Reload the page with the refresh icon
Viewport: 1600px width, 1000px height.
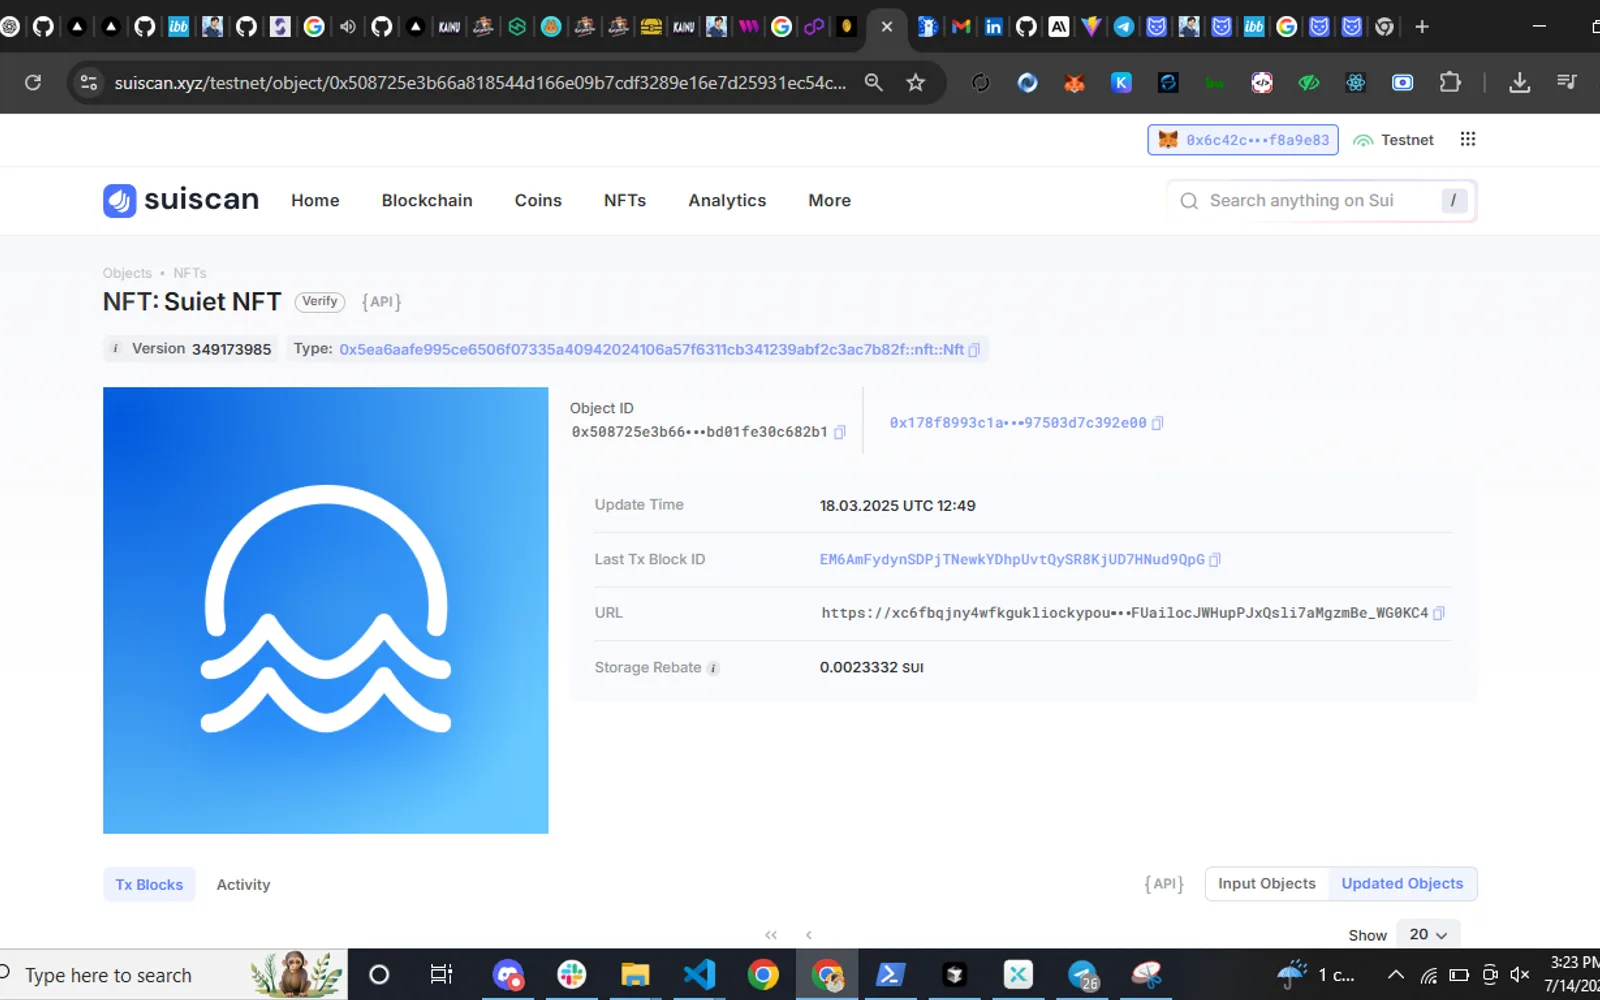click(x=33, y=83)
